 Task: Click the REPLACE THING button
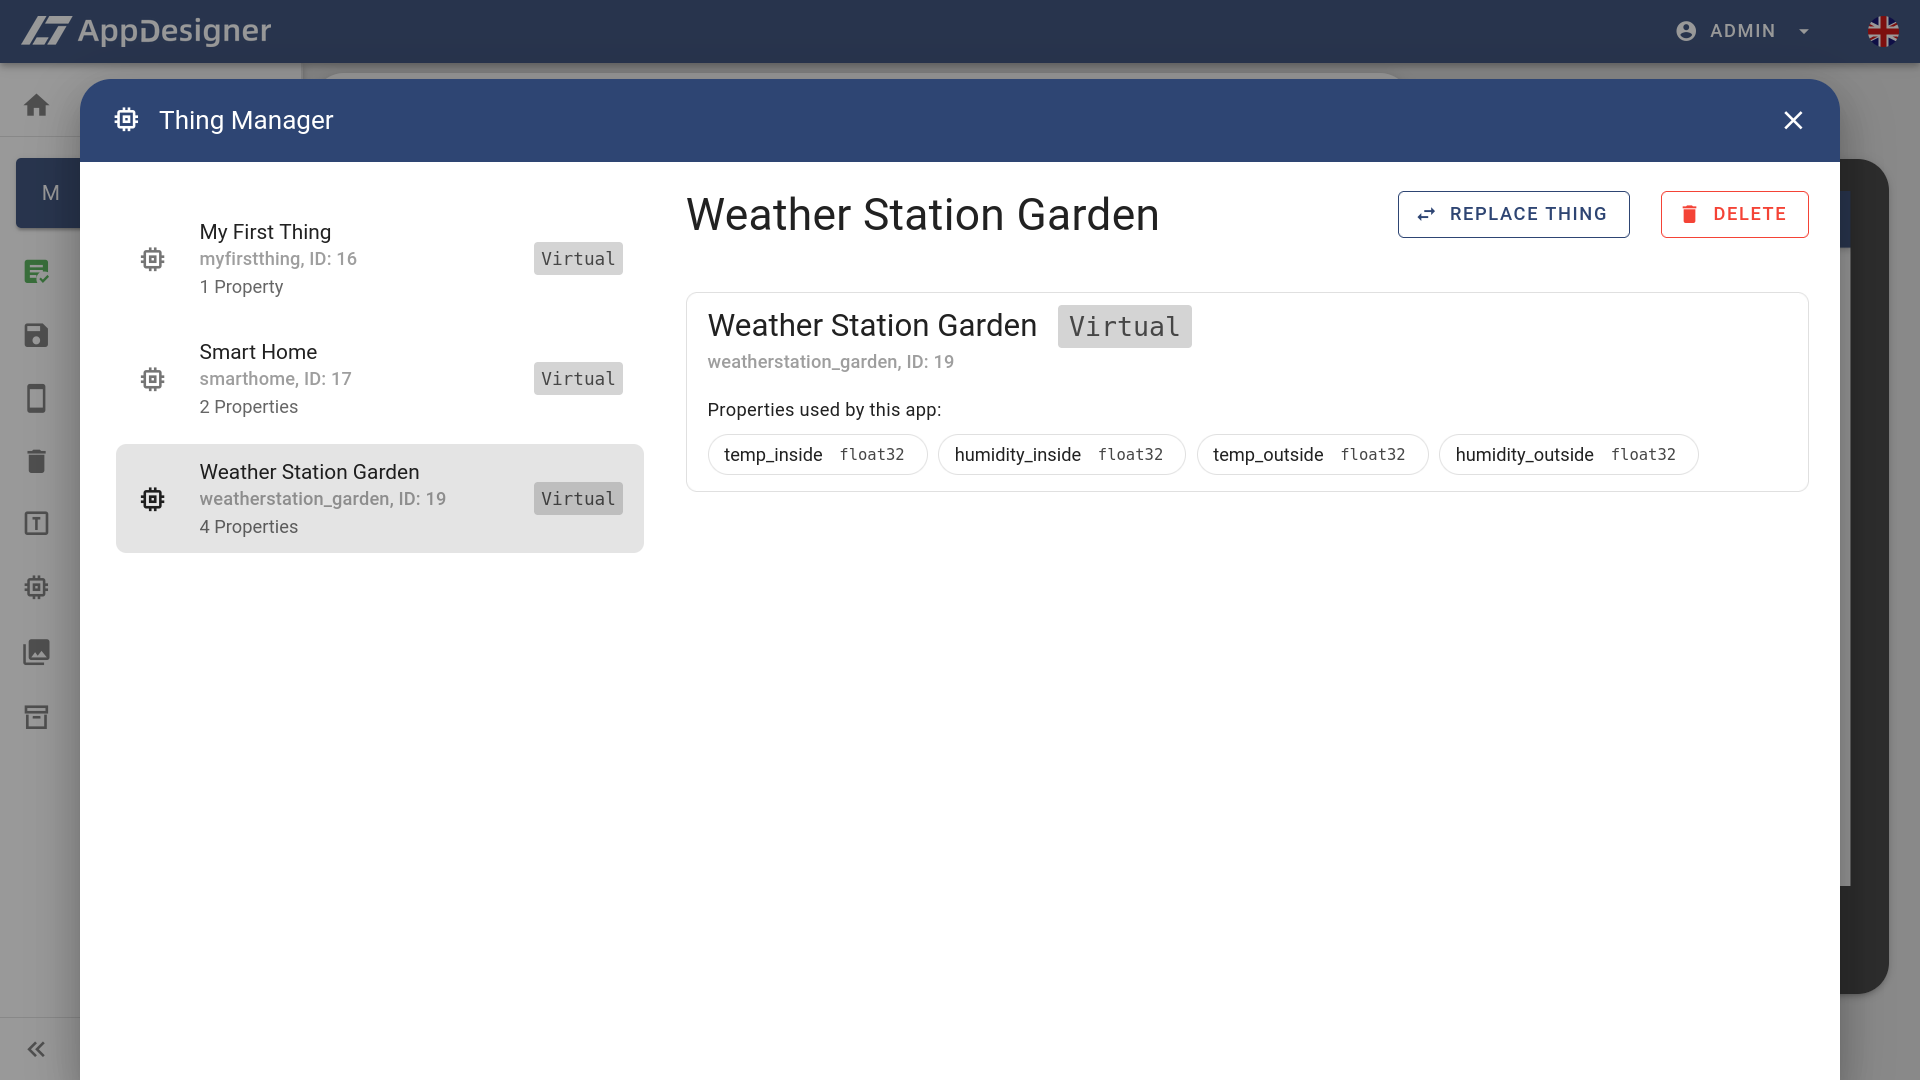pyautogui.click(x=1513, y=214)
